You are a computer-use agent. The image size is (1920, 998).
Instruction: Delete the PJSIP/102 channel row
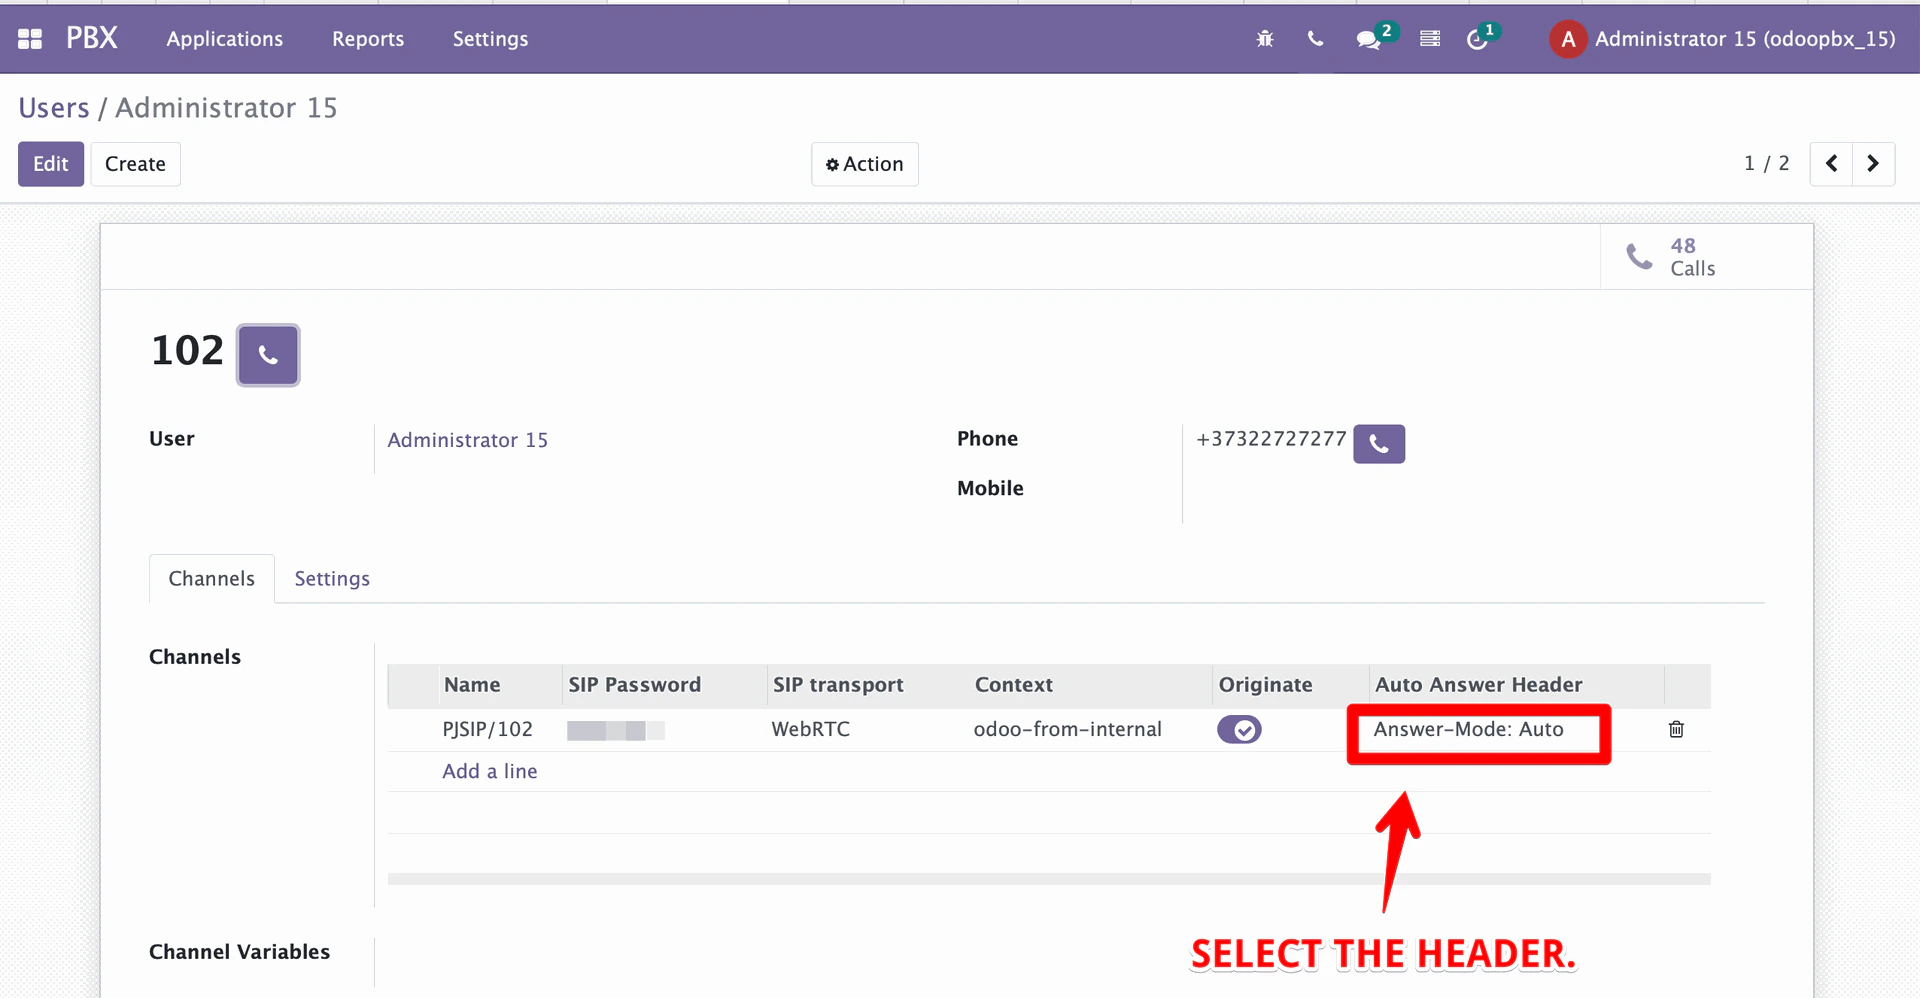click(1676, 729)
